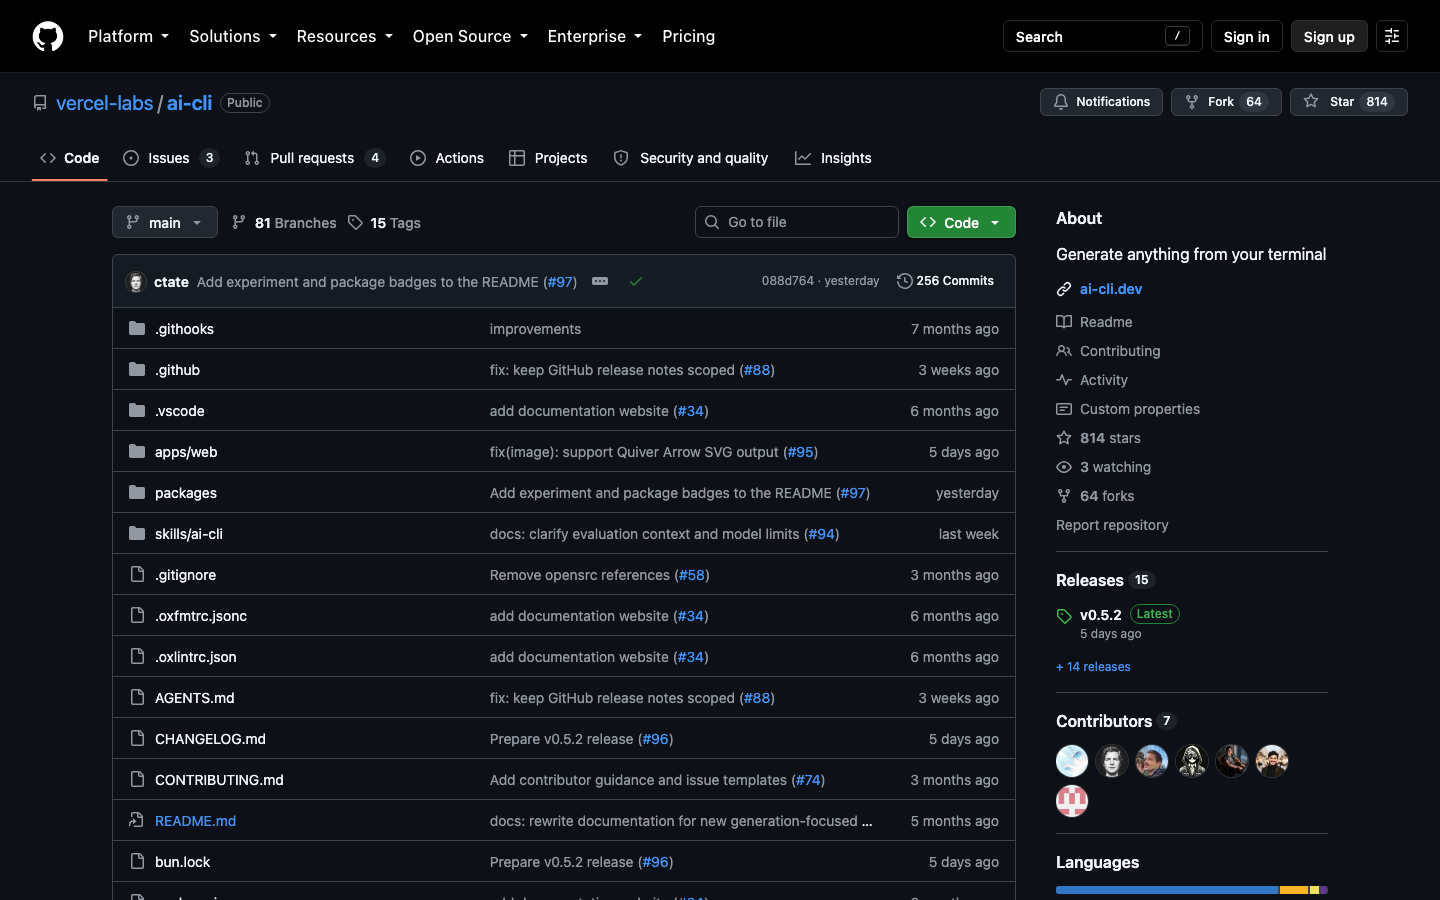Click the history clock icon next to 256 Commits
Screen dimensions: 1440x900
click(x=905, y=281)
